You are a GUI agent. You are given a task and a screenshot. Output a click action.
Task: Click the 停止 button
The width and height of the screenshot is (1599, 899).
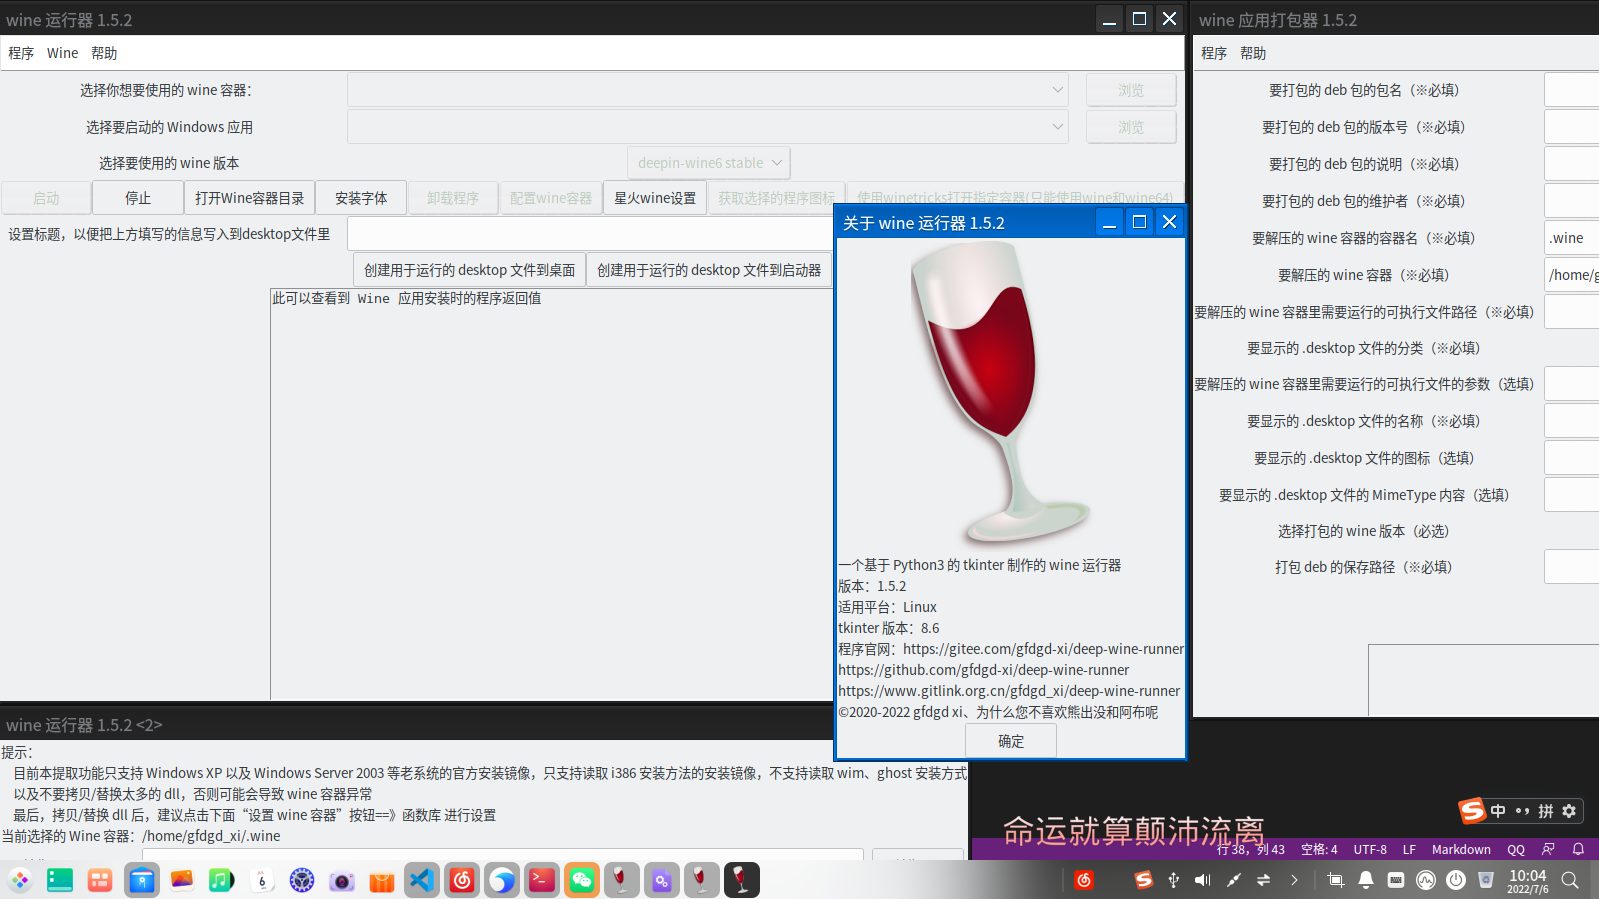point(138,198)
